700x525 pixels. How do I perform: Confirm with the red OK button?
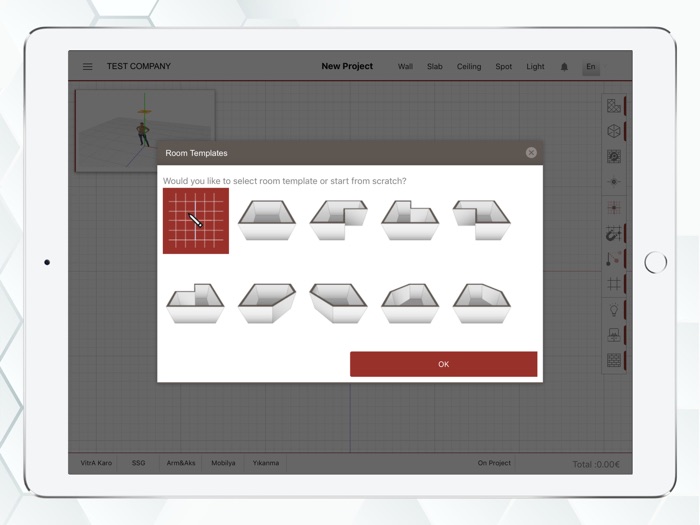(443, 364)
